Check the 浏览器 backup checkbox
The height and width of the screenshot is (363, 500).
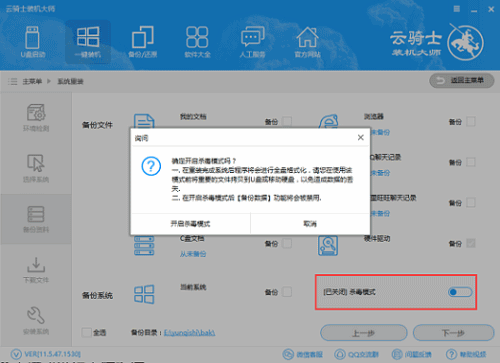pyautogui.click(x=471, y=121)
